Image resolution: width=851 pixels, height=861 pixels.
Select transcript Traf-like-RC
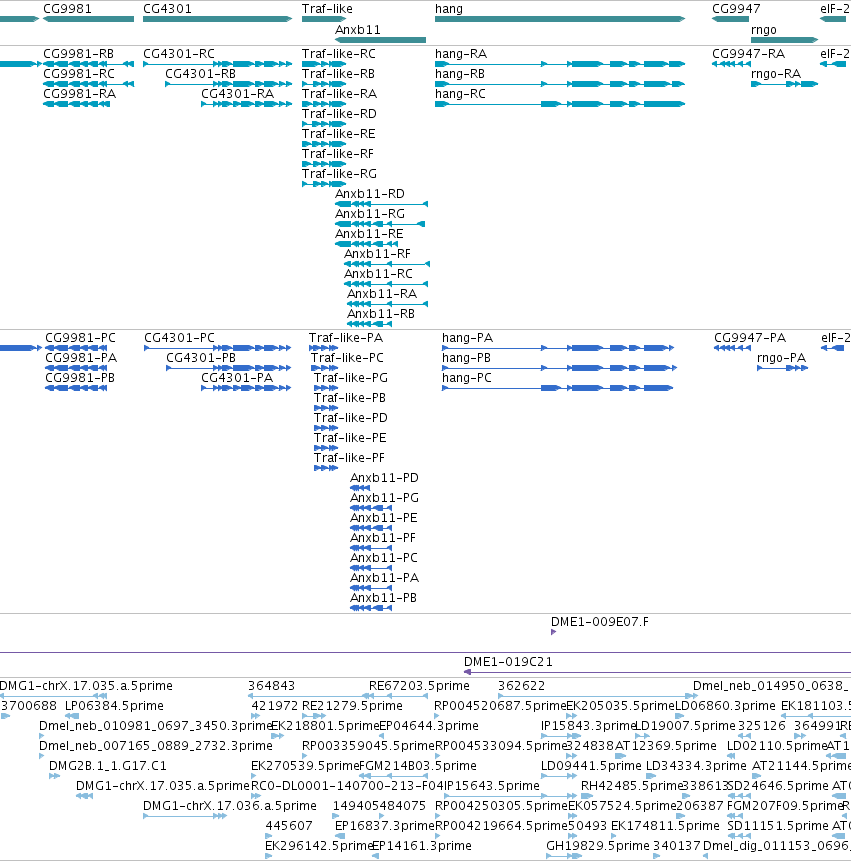coord(324,64)
